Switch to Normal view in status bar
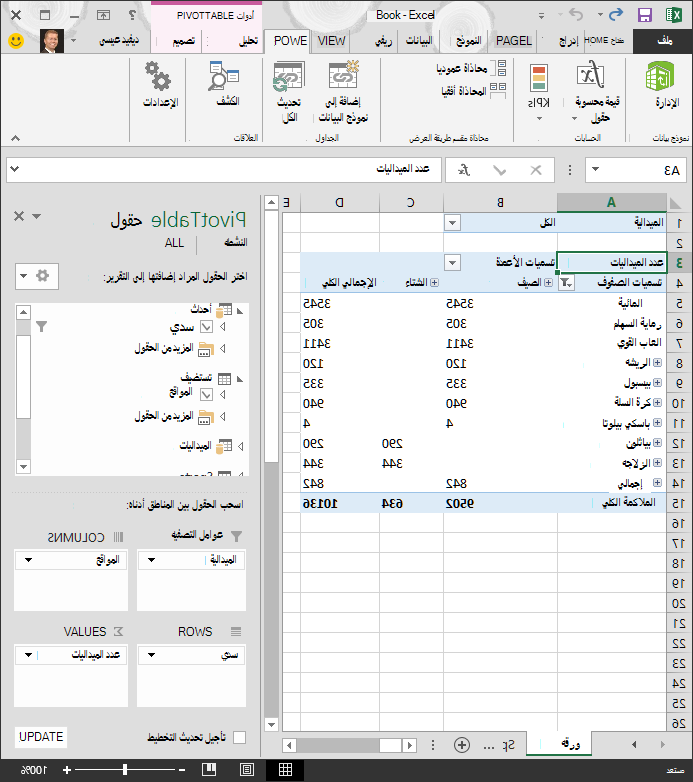Screen dimensions: 693x782 pos(285,770)
